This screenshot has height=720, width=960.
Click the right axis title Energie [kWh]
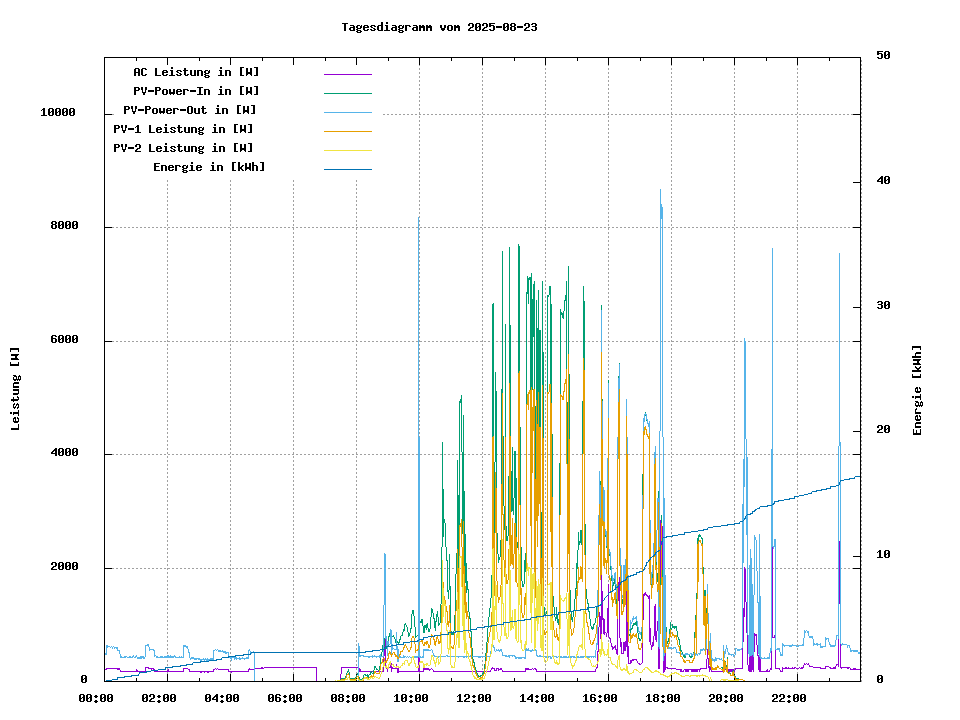point(917,390)
